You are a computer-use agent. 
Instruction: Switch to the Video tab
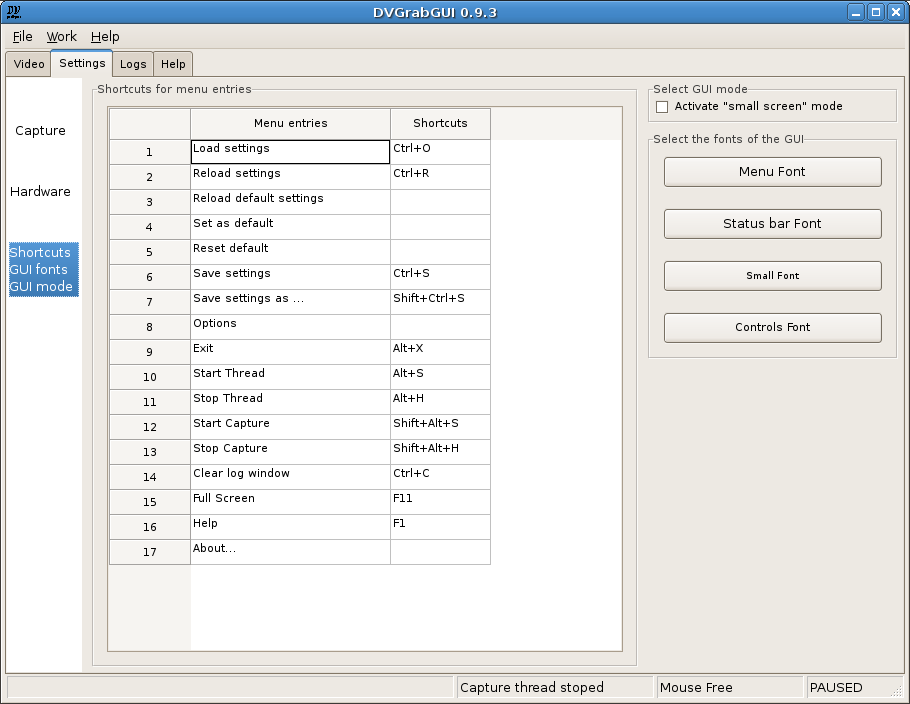(29, 64)
